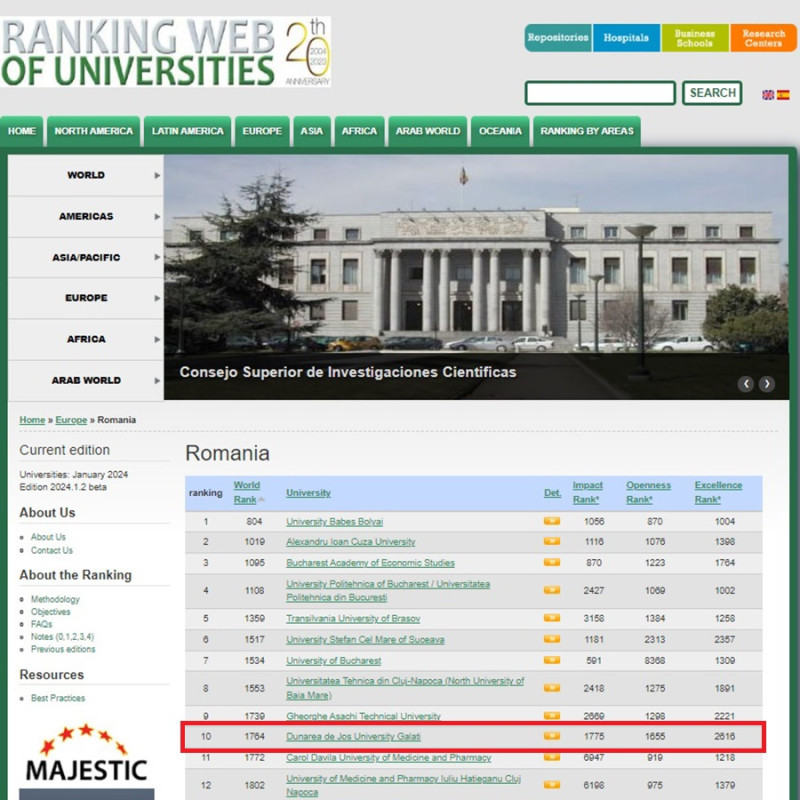
Task: Open details icon for Bucharest Academy of Economic Studies
Action: point(552,562)
